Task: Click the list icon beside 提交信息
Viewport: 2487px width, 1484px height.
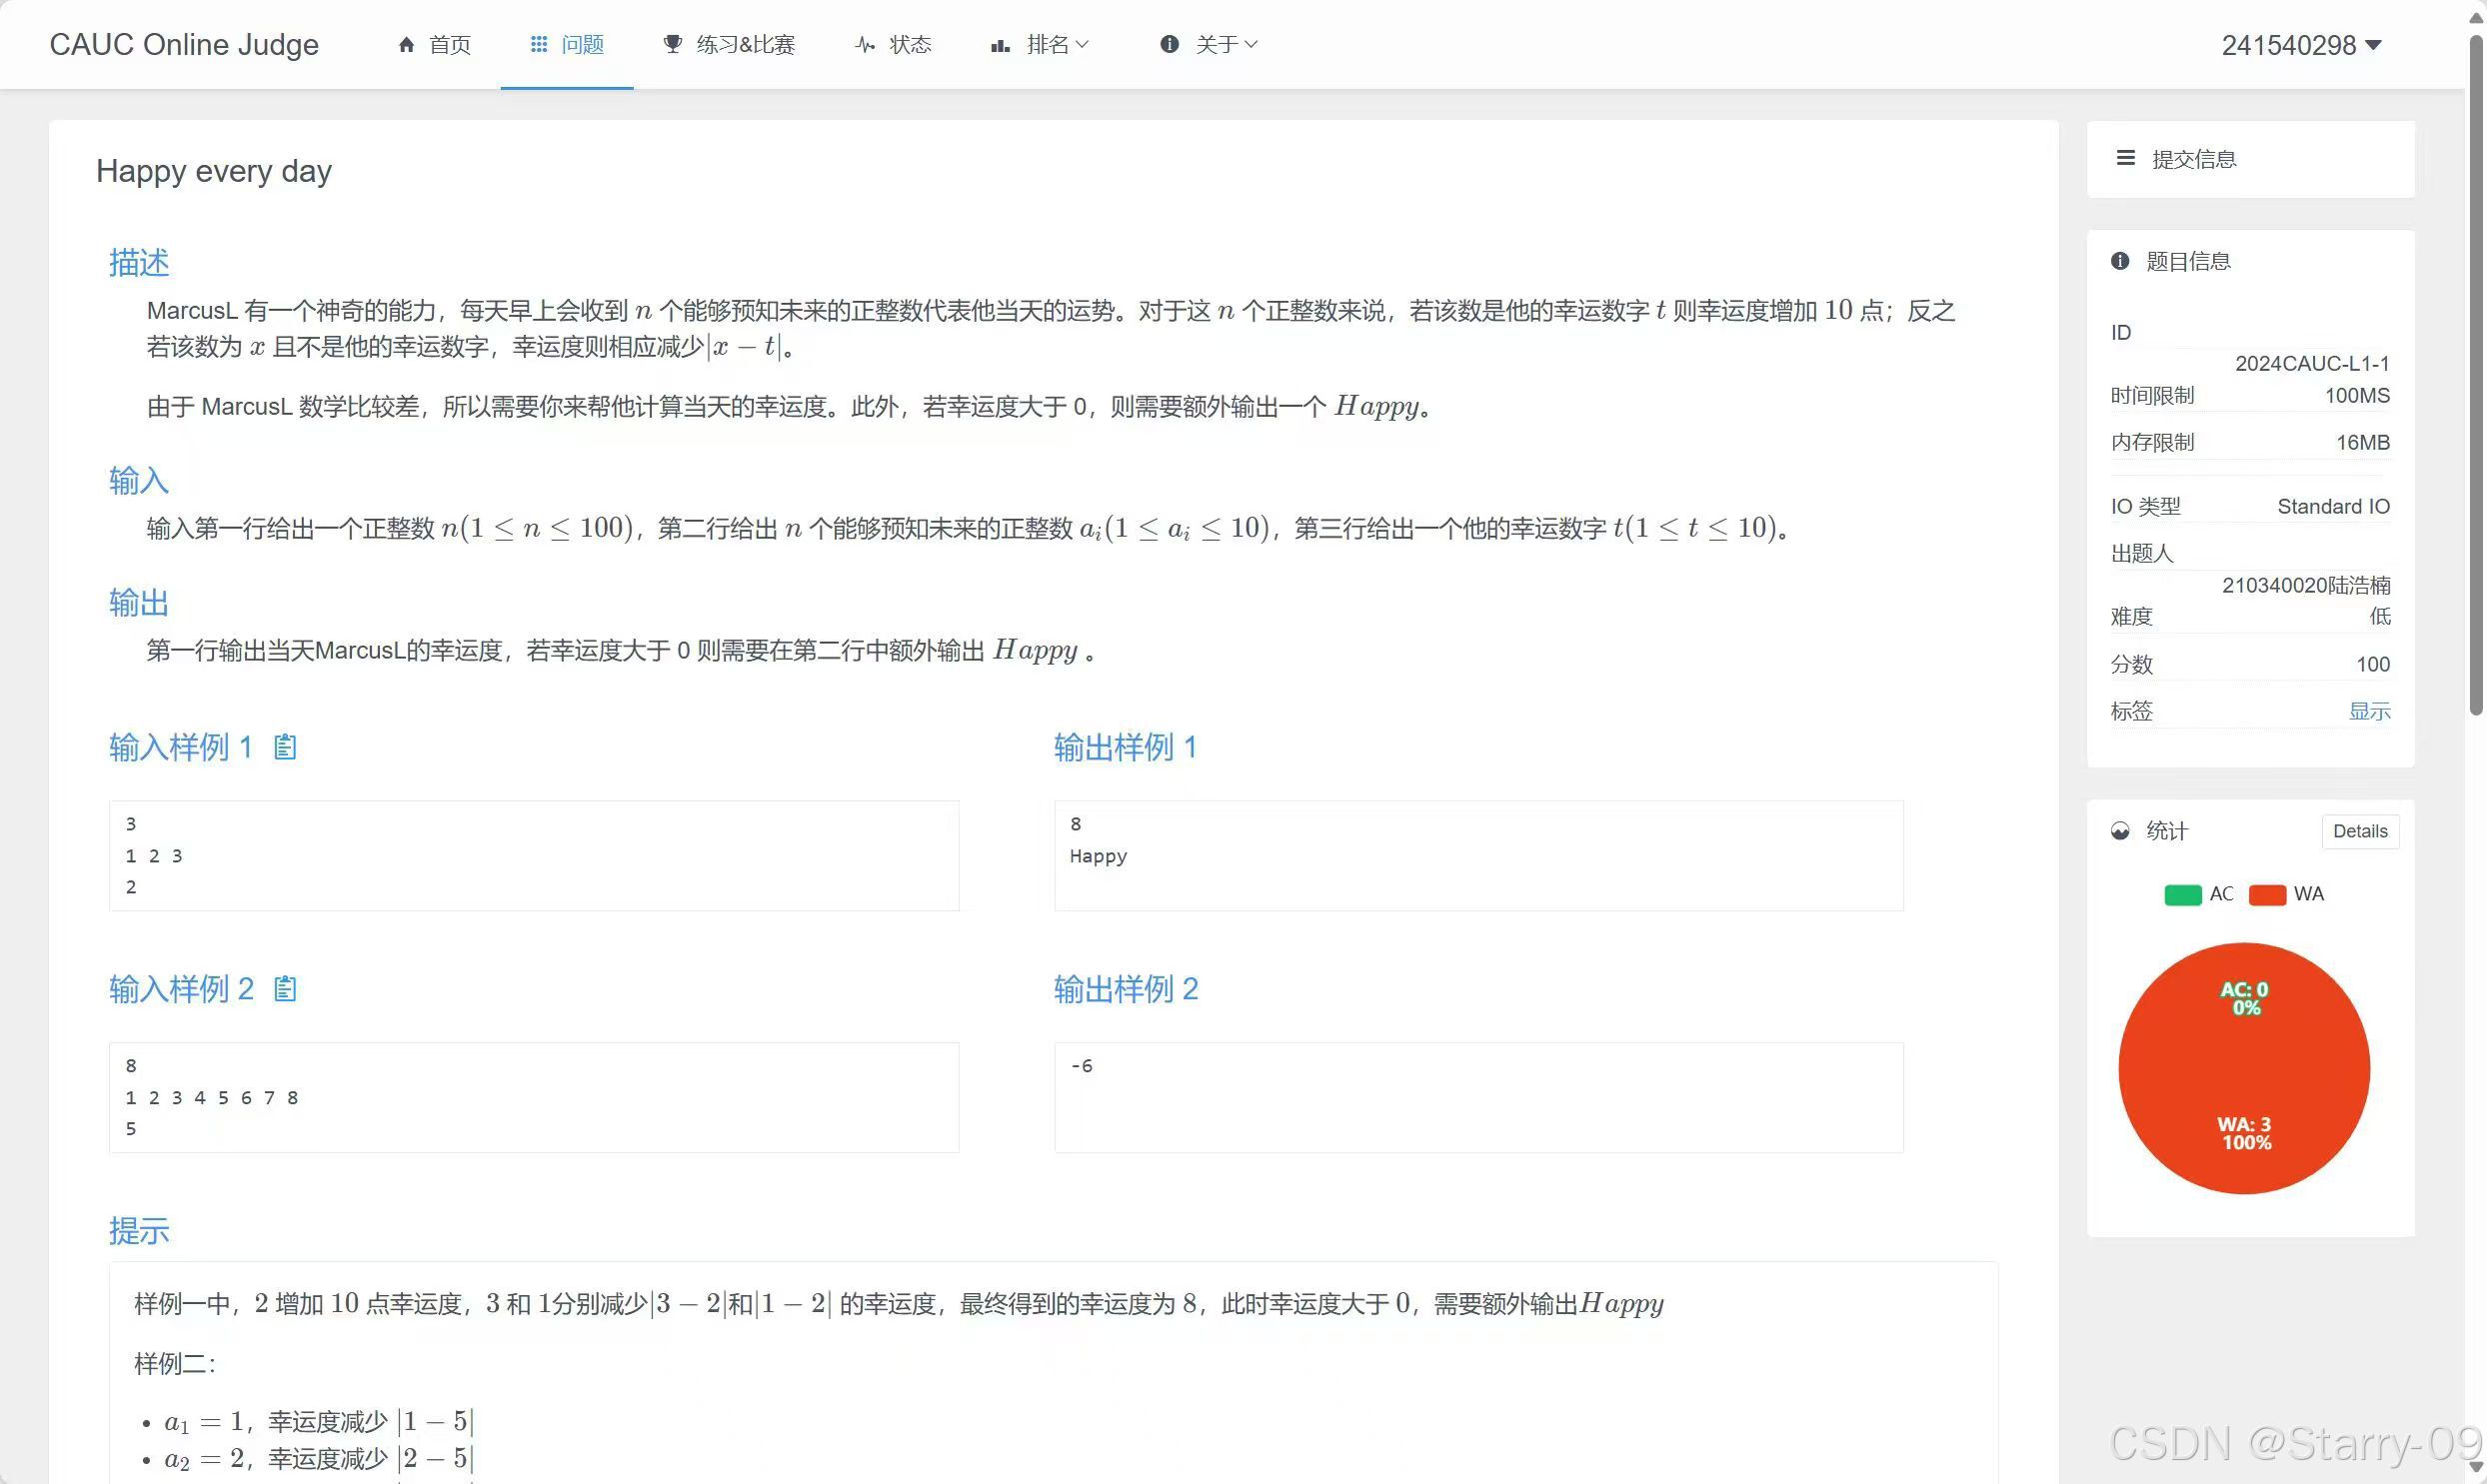Action: 2125,159
